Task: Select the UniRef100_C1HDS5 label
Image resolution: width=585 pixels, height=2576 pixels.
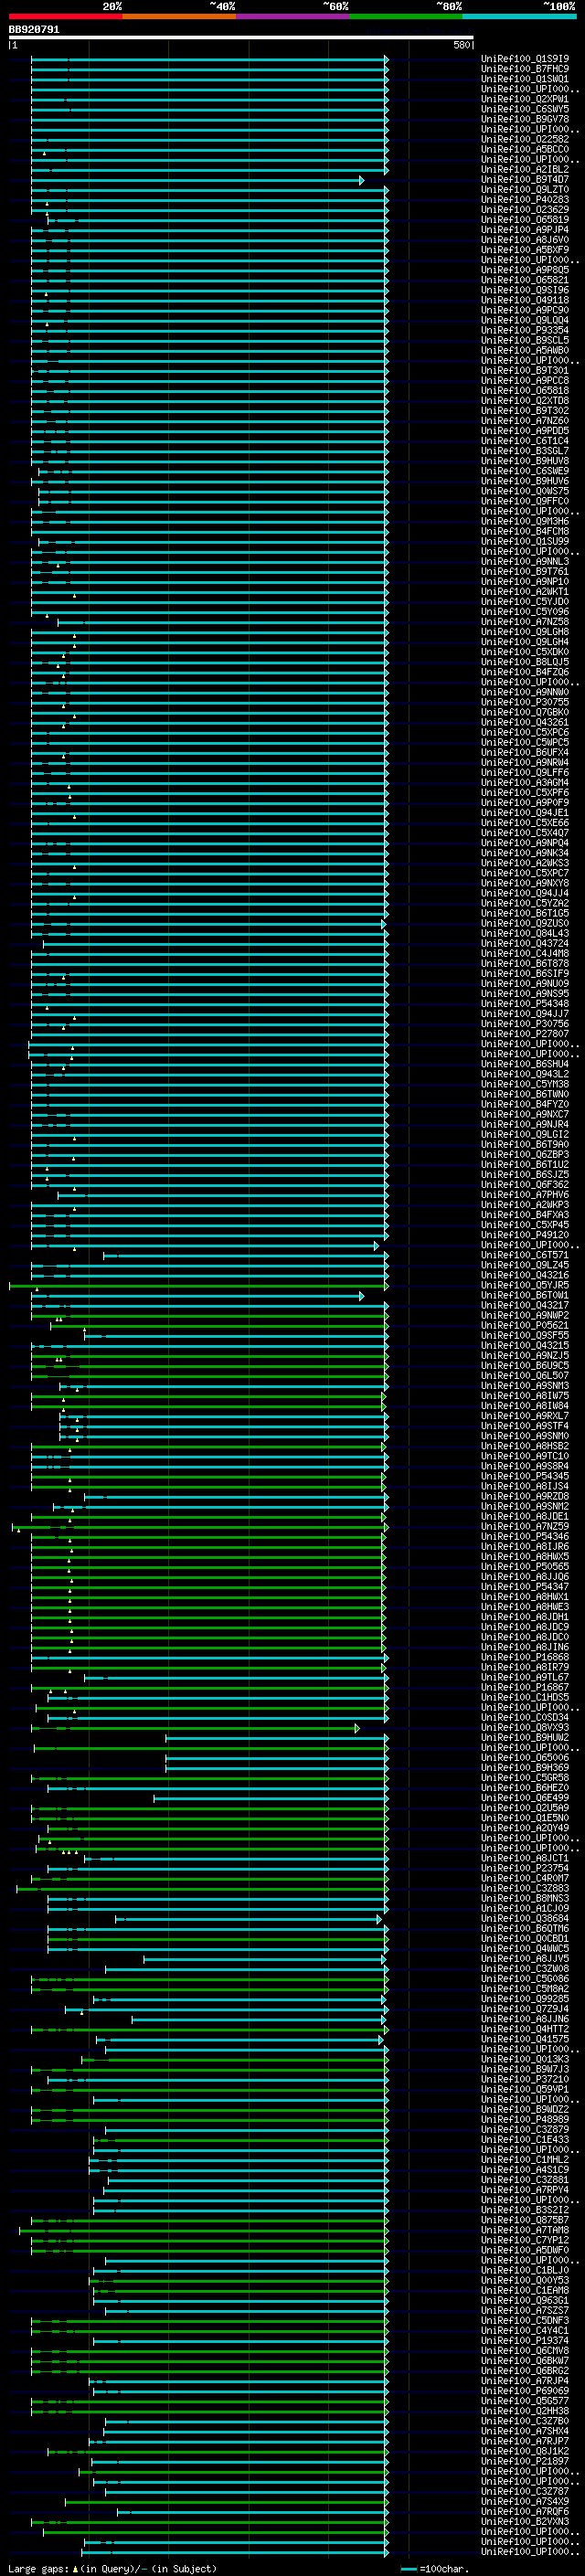Action: (525, 1697)
